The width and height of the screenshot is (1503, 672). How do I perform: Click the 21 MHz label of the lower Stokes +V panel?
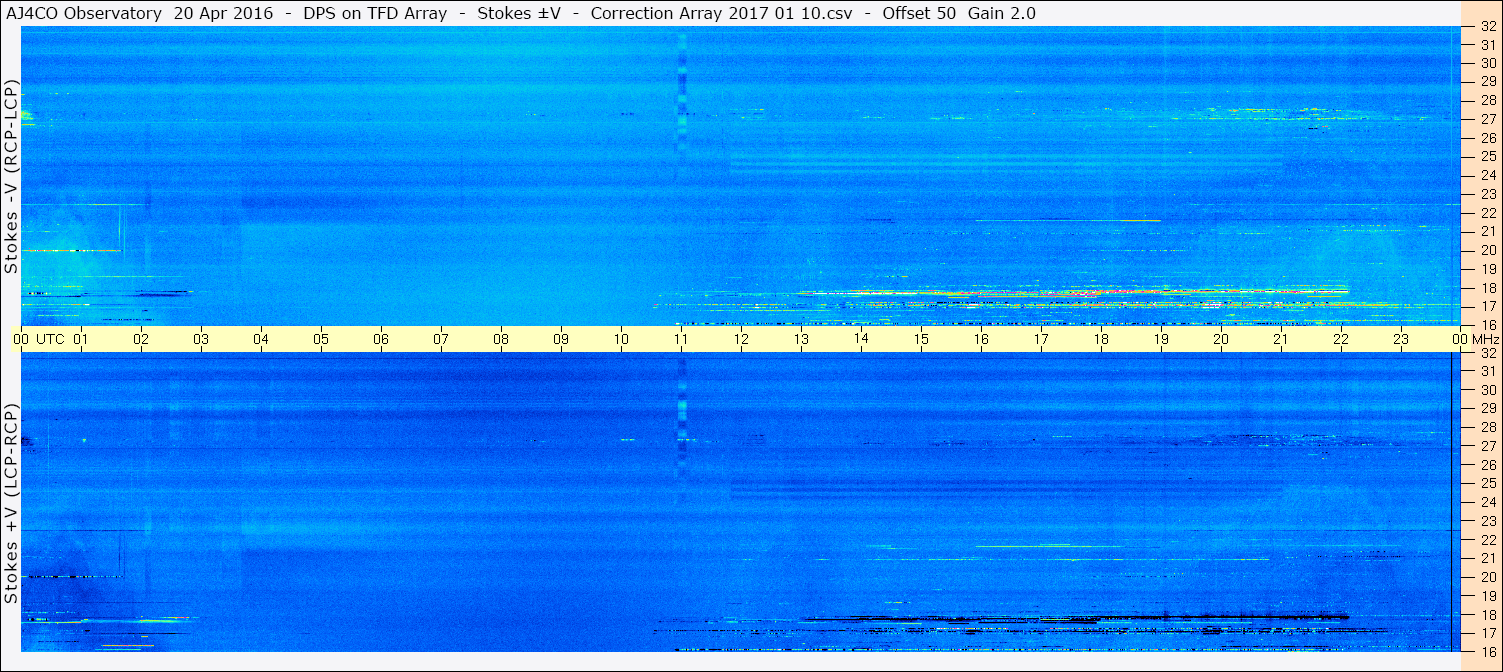[1488, 558]
